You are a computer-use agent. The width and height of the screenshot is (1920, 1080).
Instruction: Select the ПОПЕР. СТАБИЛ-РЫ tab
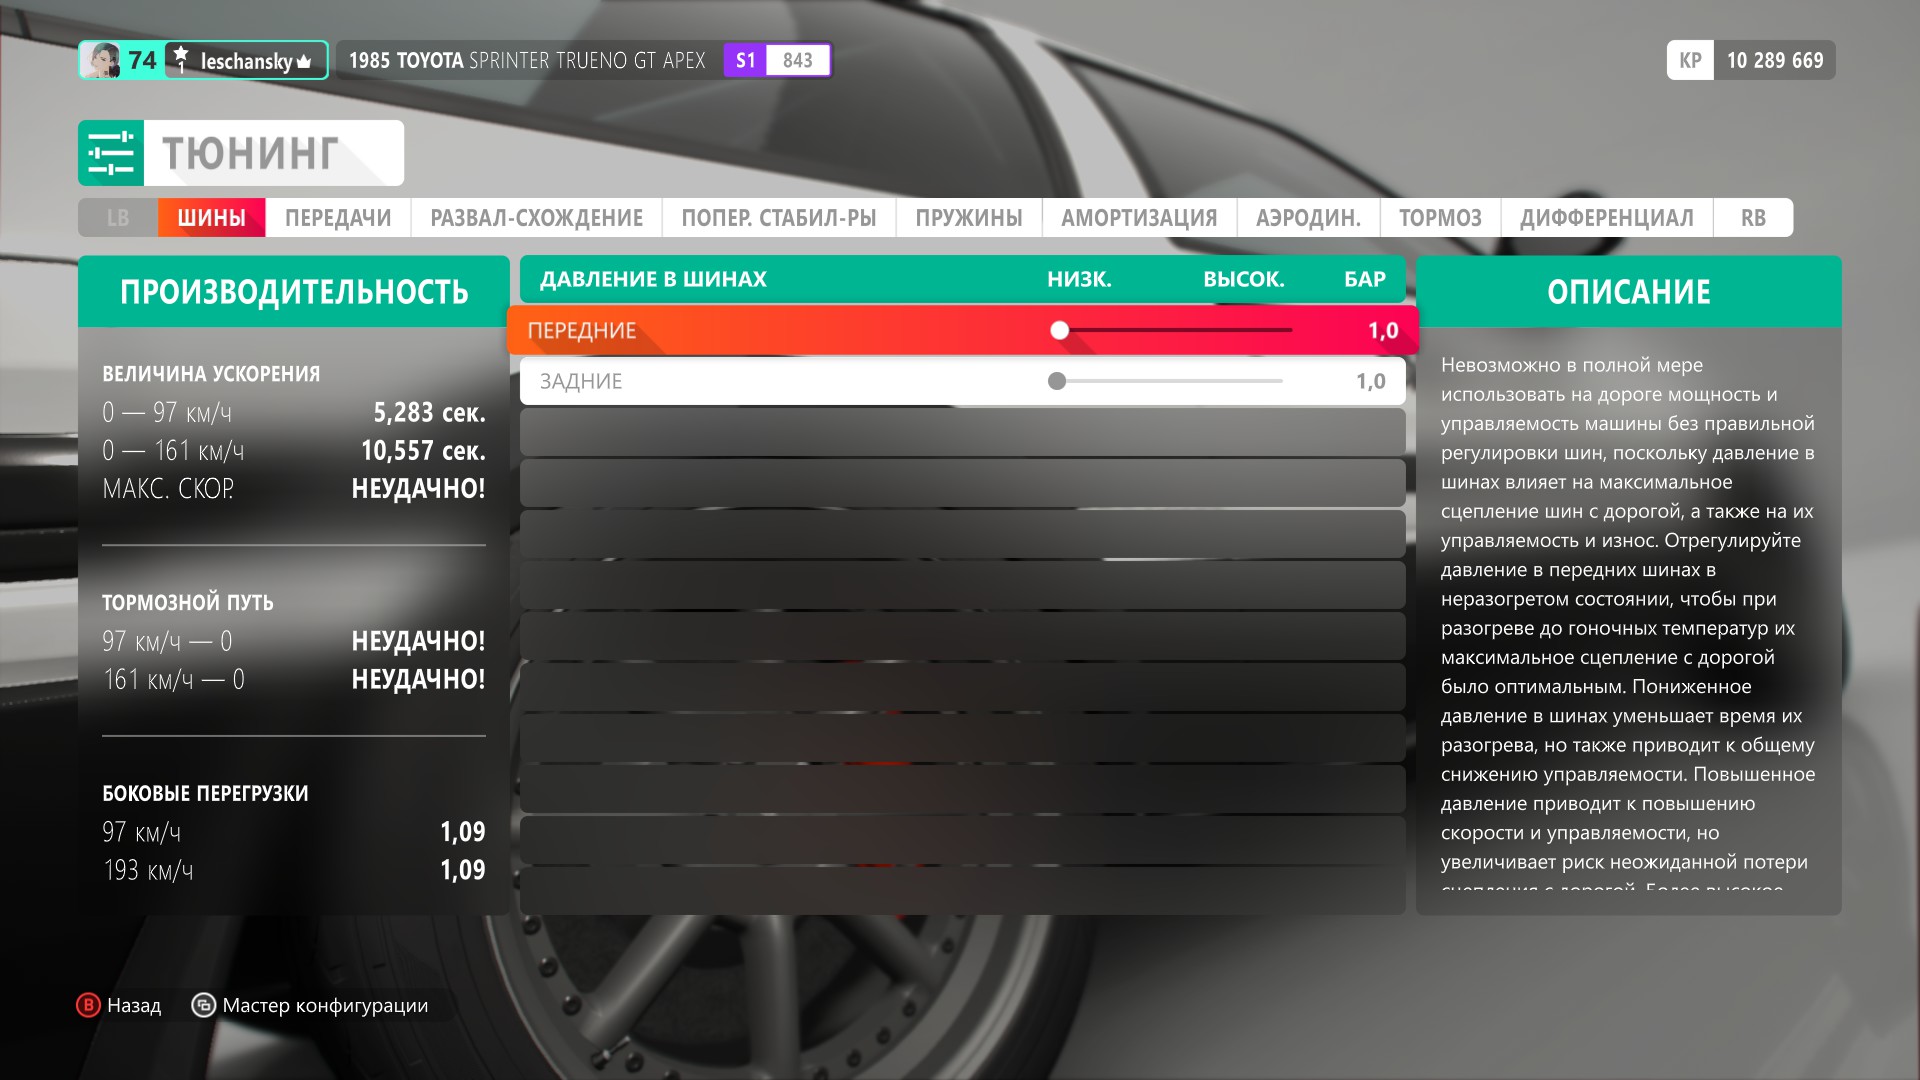click(x=778, y=218)
